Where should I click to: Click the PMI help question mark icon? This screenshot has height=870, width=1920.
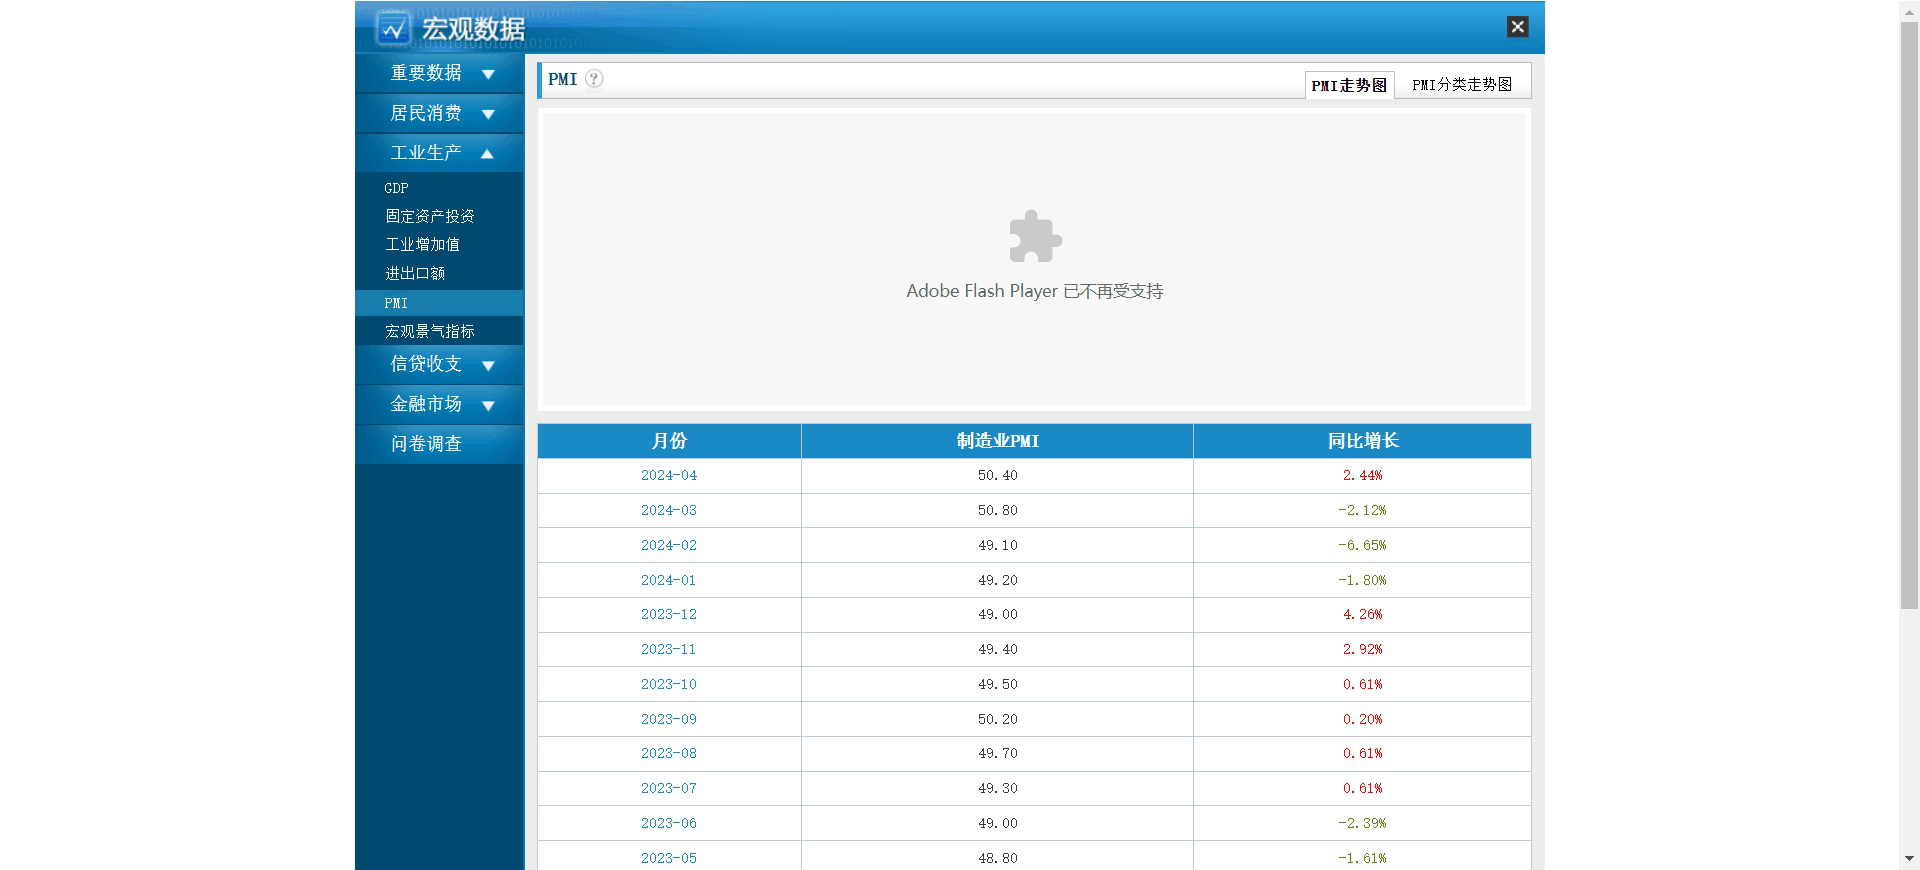(594, 79)
